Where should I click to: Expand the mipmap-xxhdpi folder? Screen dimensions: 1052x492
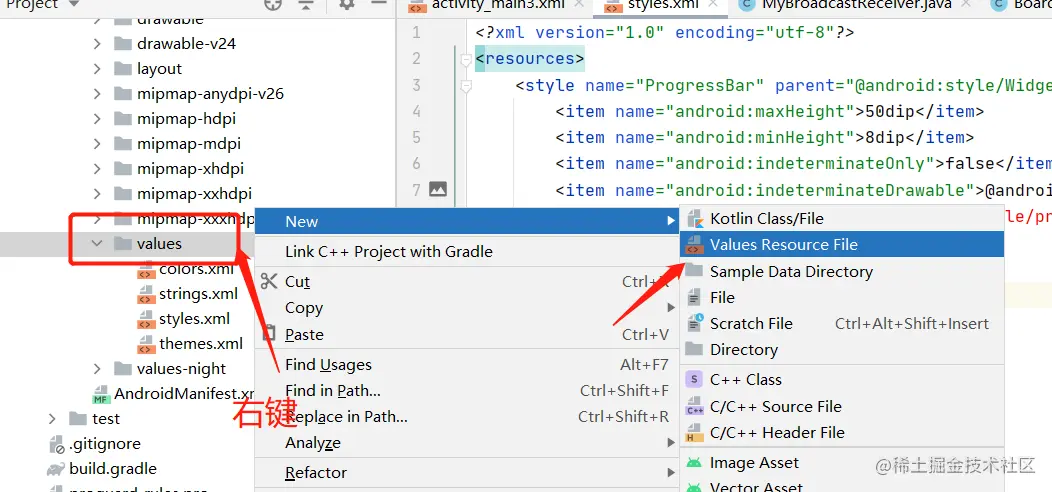[x=97, y=193]
